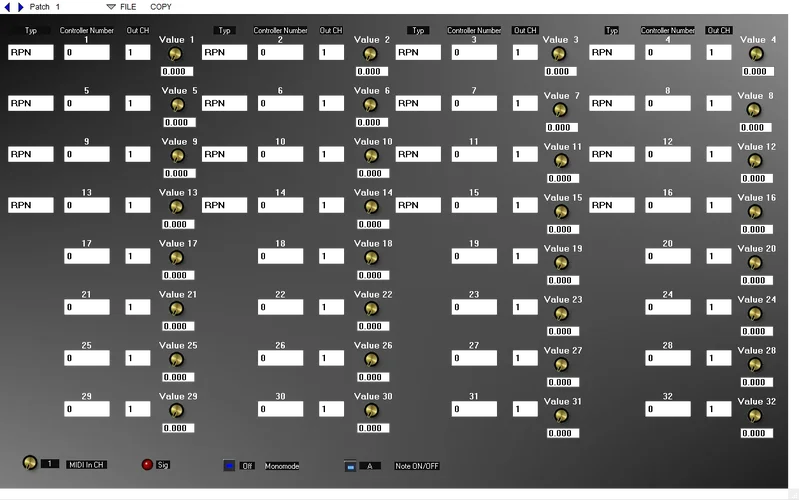
Task: Click the Value 11 knob
Action: pyautogui.click(x=561, y=161)
